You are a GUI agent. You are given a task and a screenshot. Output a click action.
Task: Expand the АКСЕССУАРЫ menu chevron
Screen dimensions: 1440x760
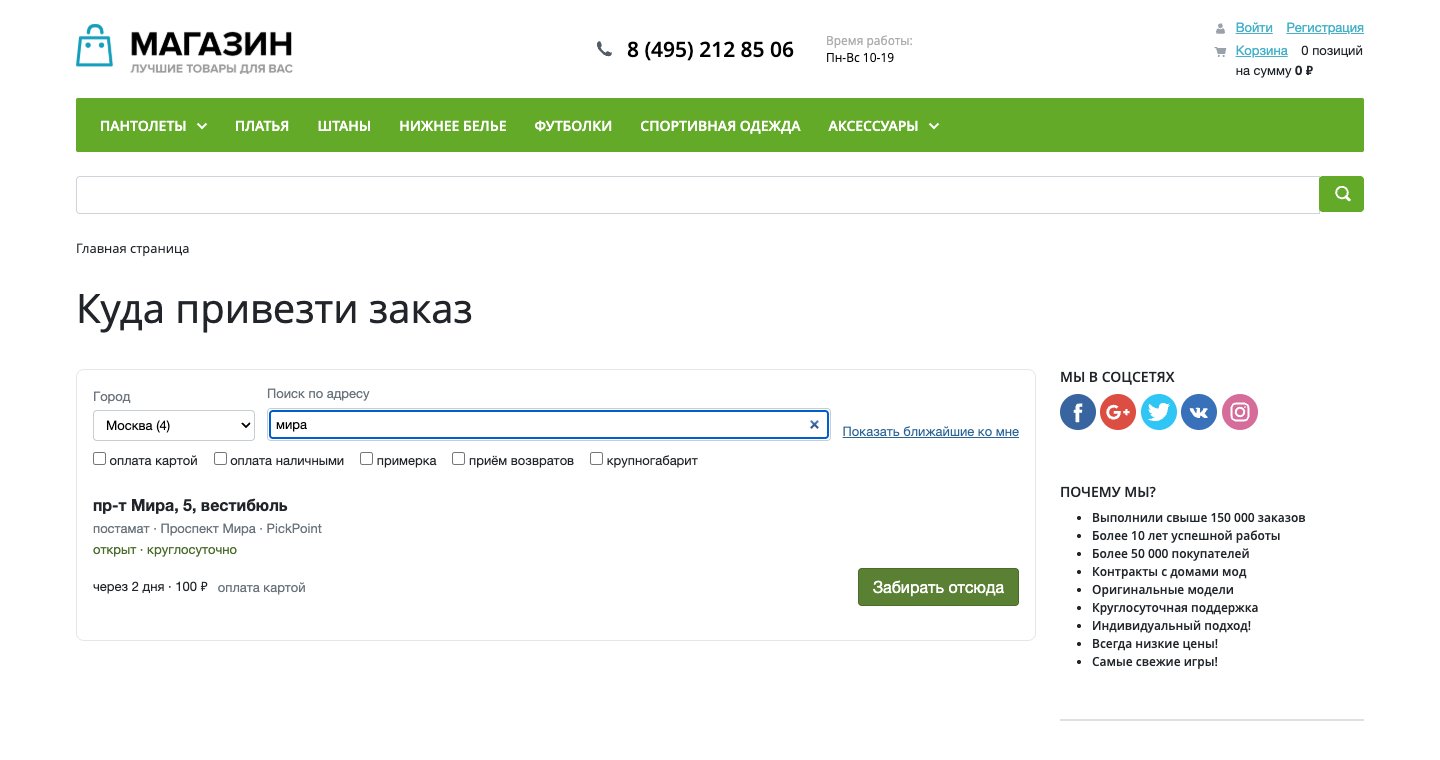934,126
